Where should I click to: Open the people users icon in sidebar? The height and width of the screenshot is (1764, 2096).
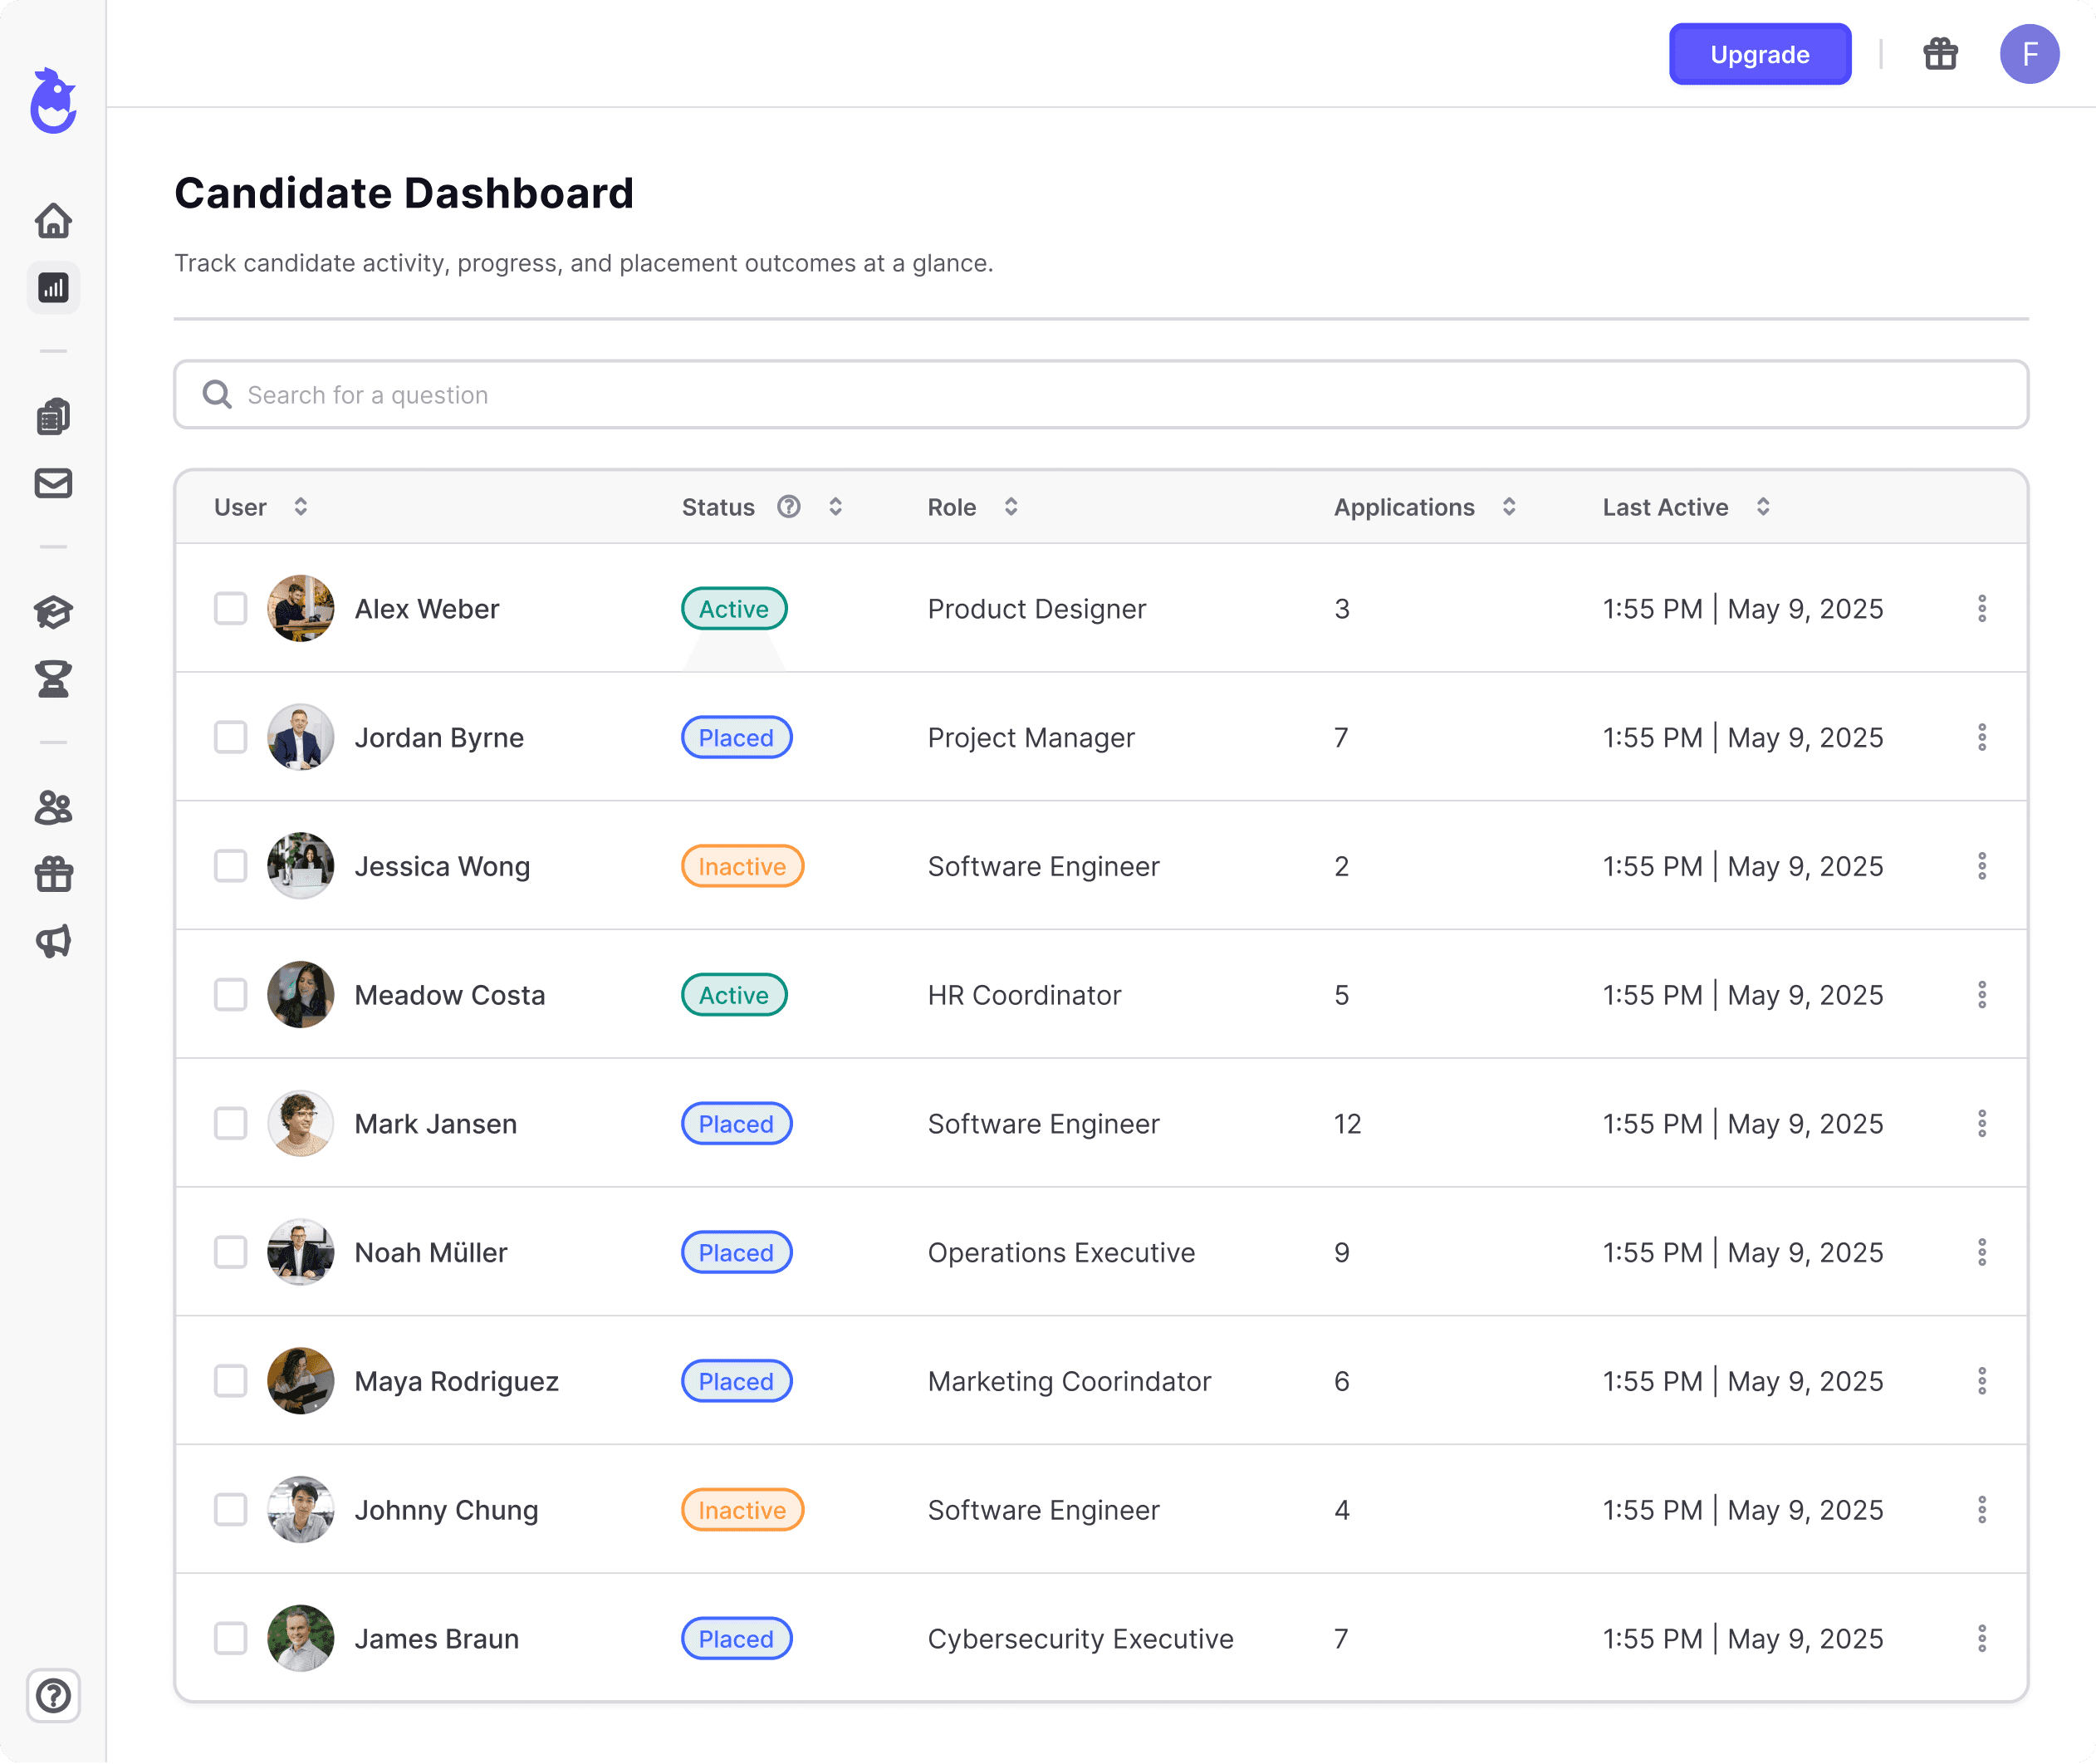[x=53, y=807]
